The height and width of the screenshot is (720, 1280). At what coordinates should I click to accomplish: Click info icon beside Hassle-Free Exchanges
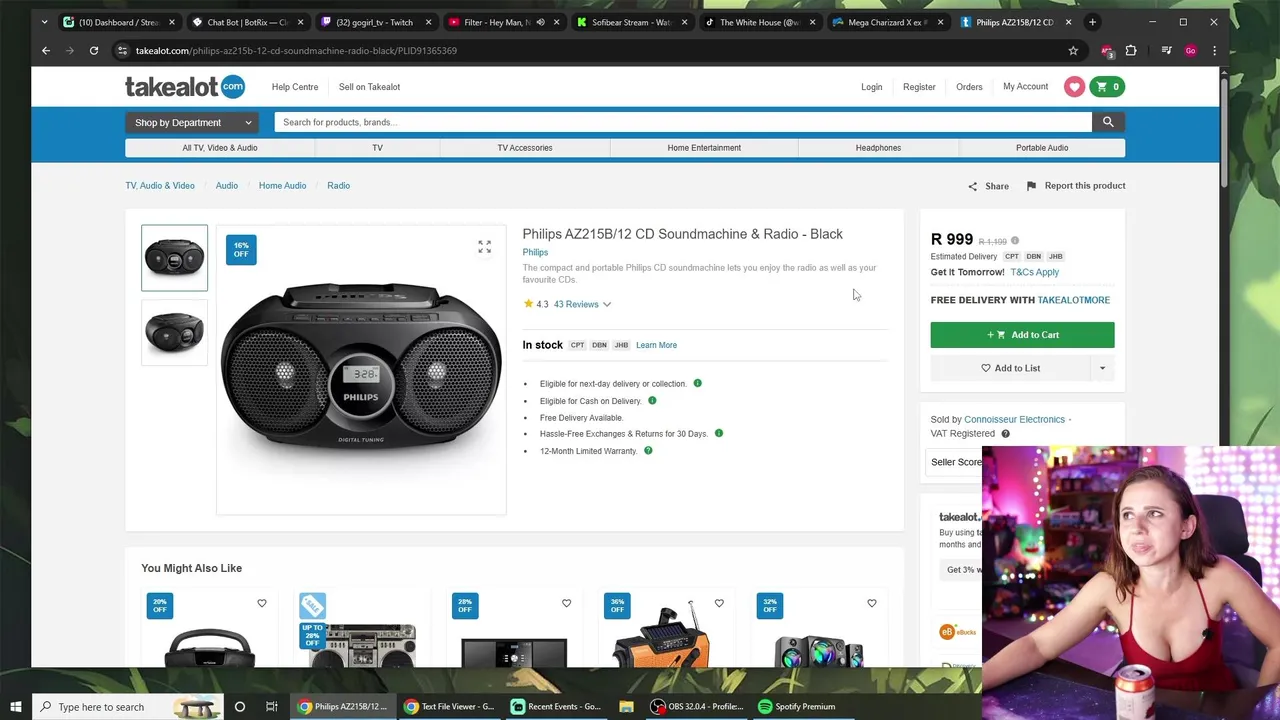(x=718, y=433)
